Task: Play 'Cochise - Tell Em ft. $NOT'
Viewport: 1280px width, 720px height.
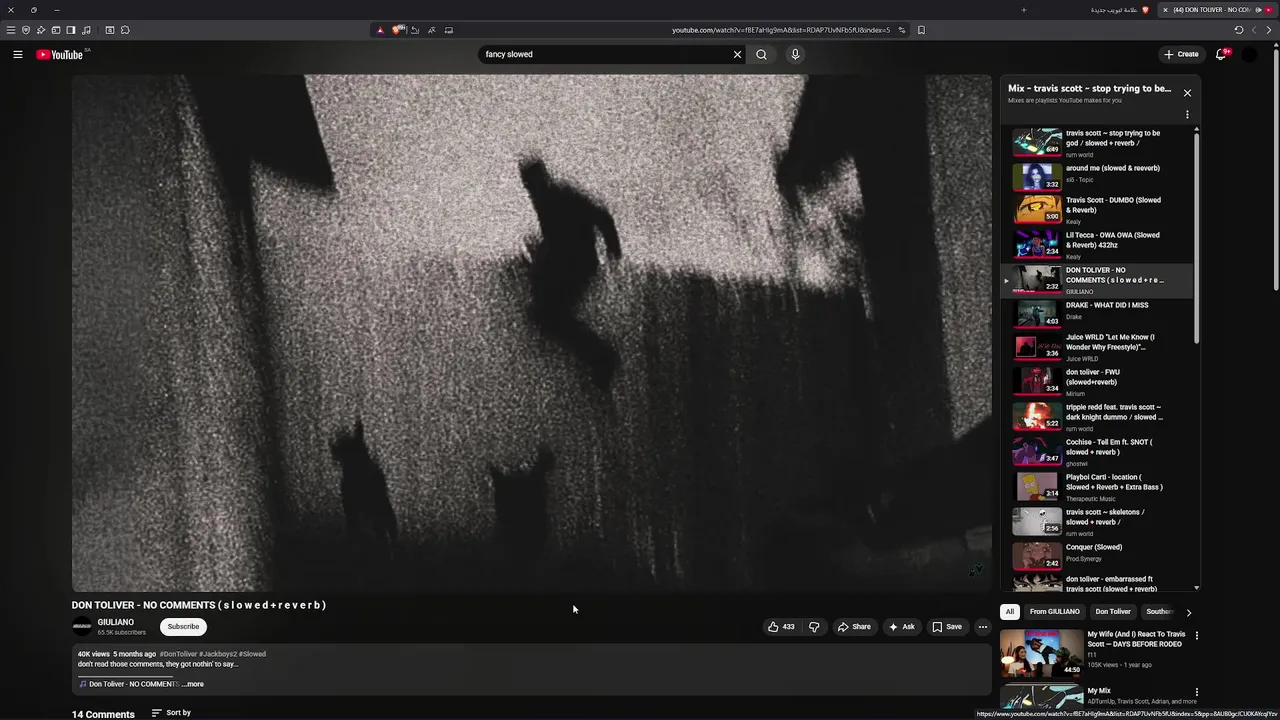Action: (1096, 452)
